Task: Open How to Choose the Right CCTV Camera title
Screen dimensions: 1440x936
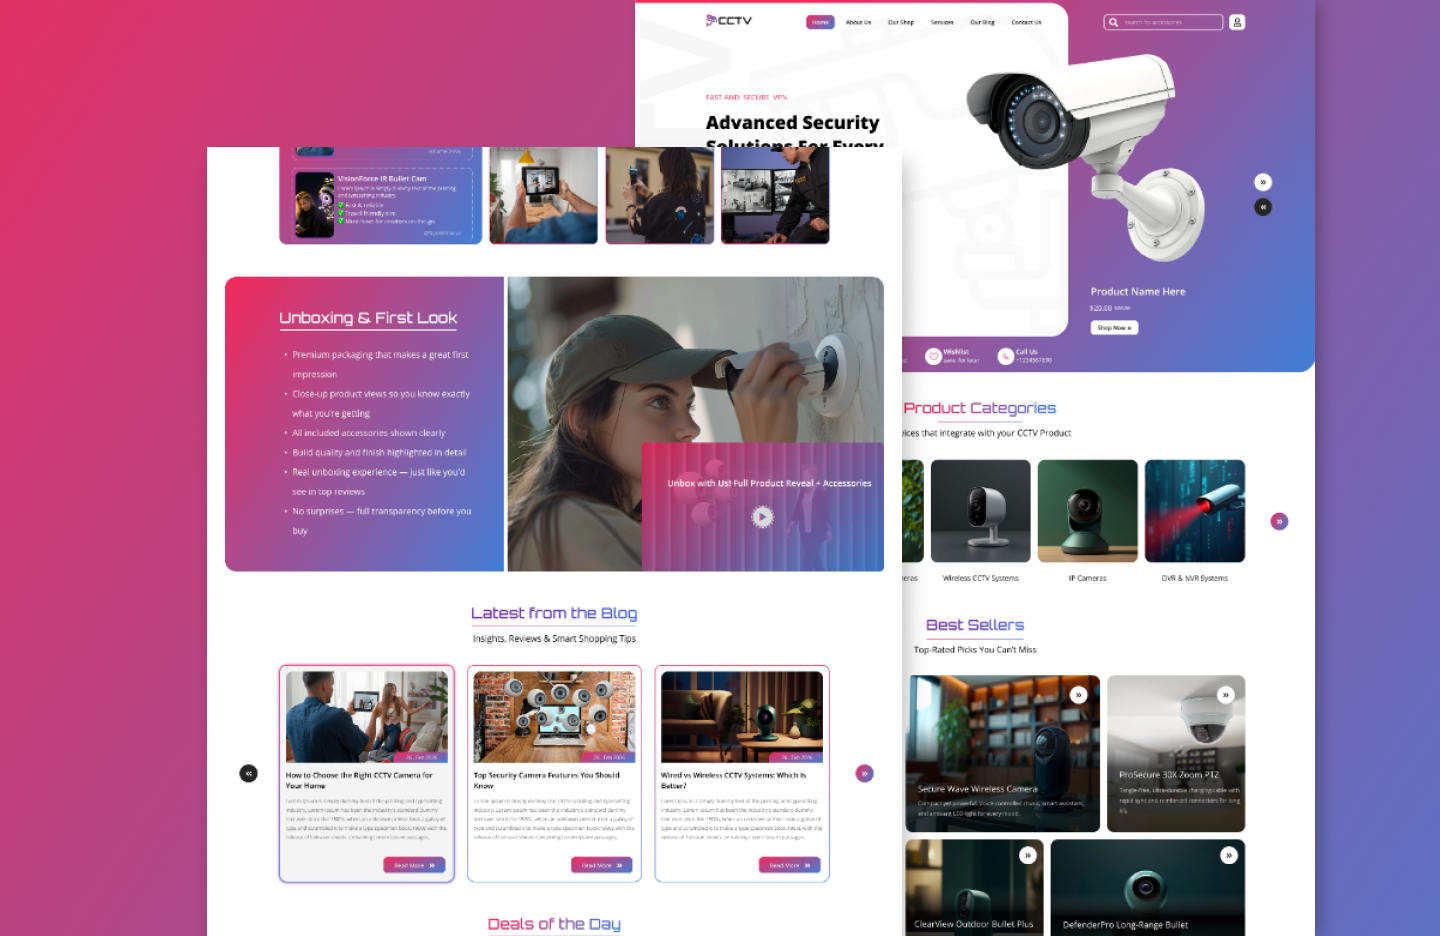Action: [x=359, y=780]
